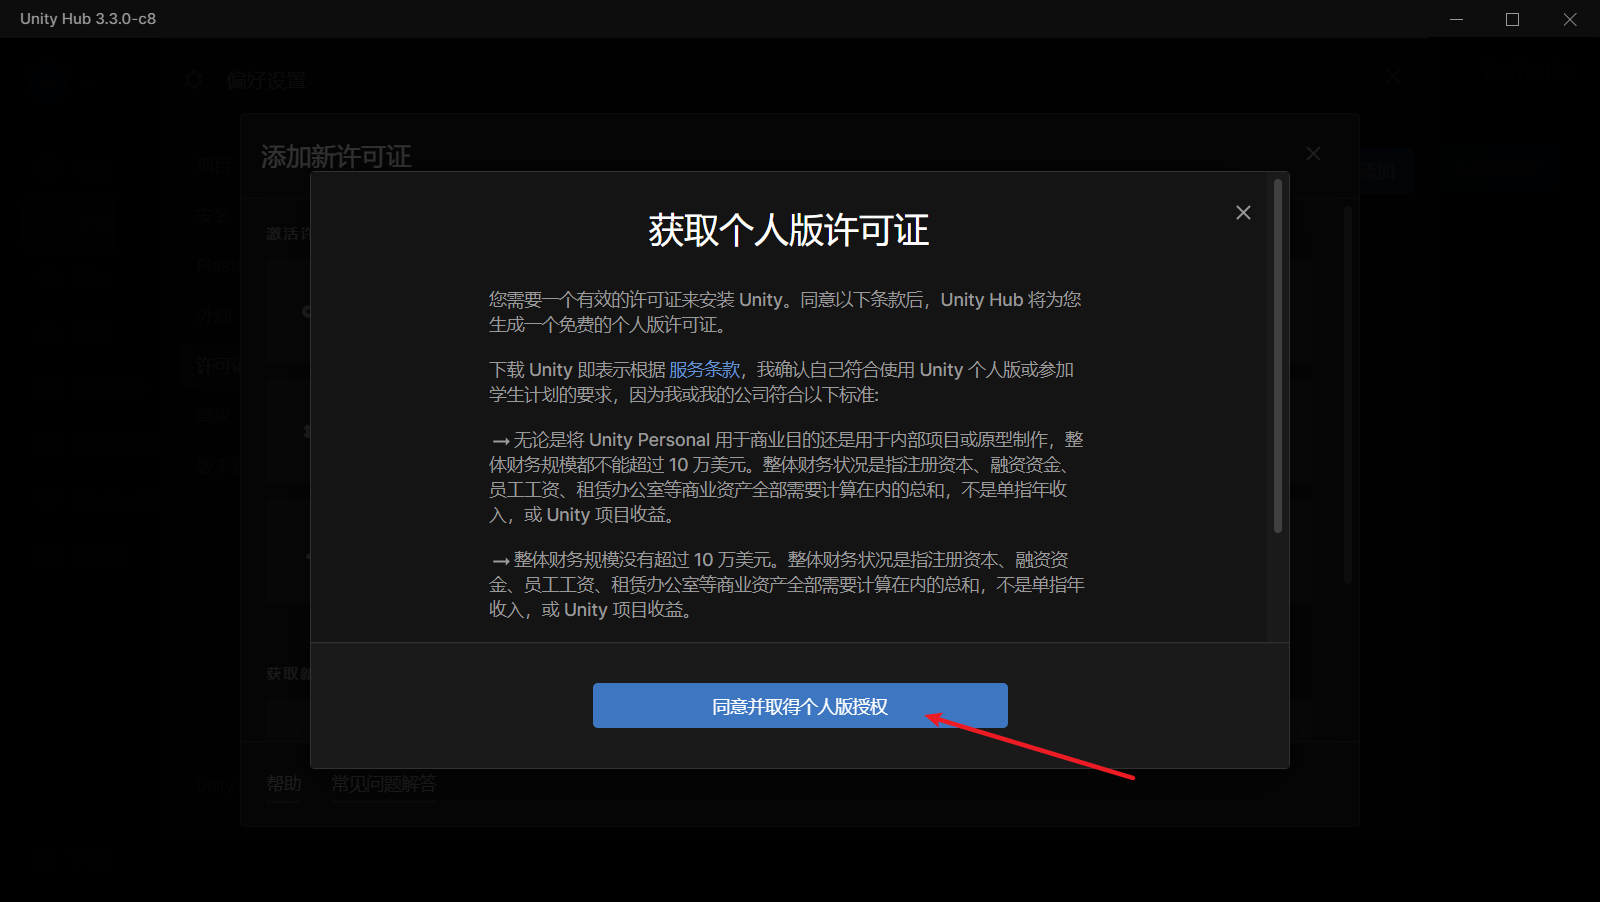Viewport: 1600px width, 902px height.
Task: Open the 帮助 link in the background window
Action: (284, 784)
